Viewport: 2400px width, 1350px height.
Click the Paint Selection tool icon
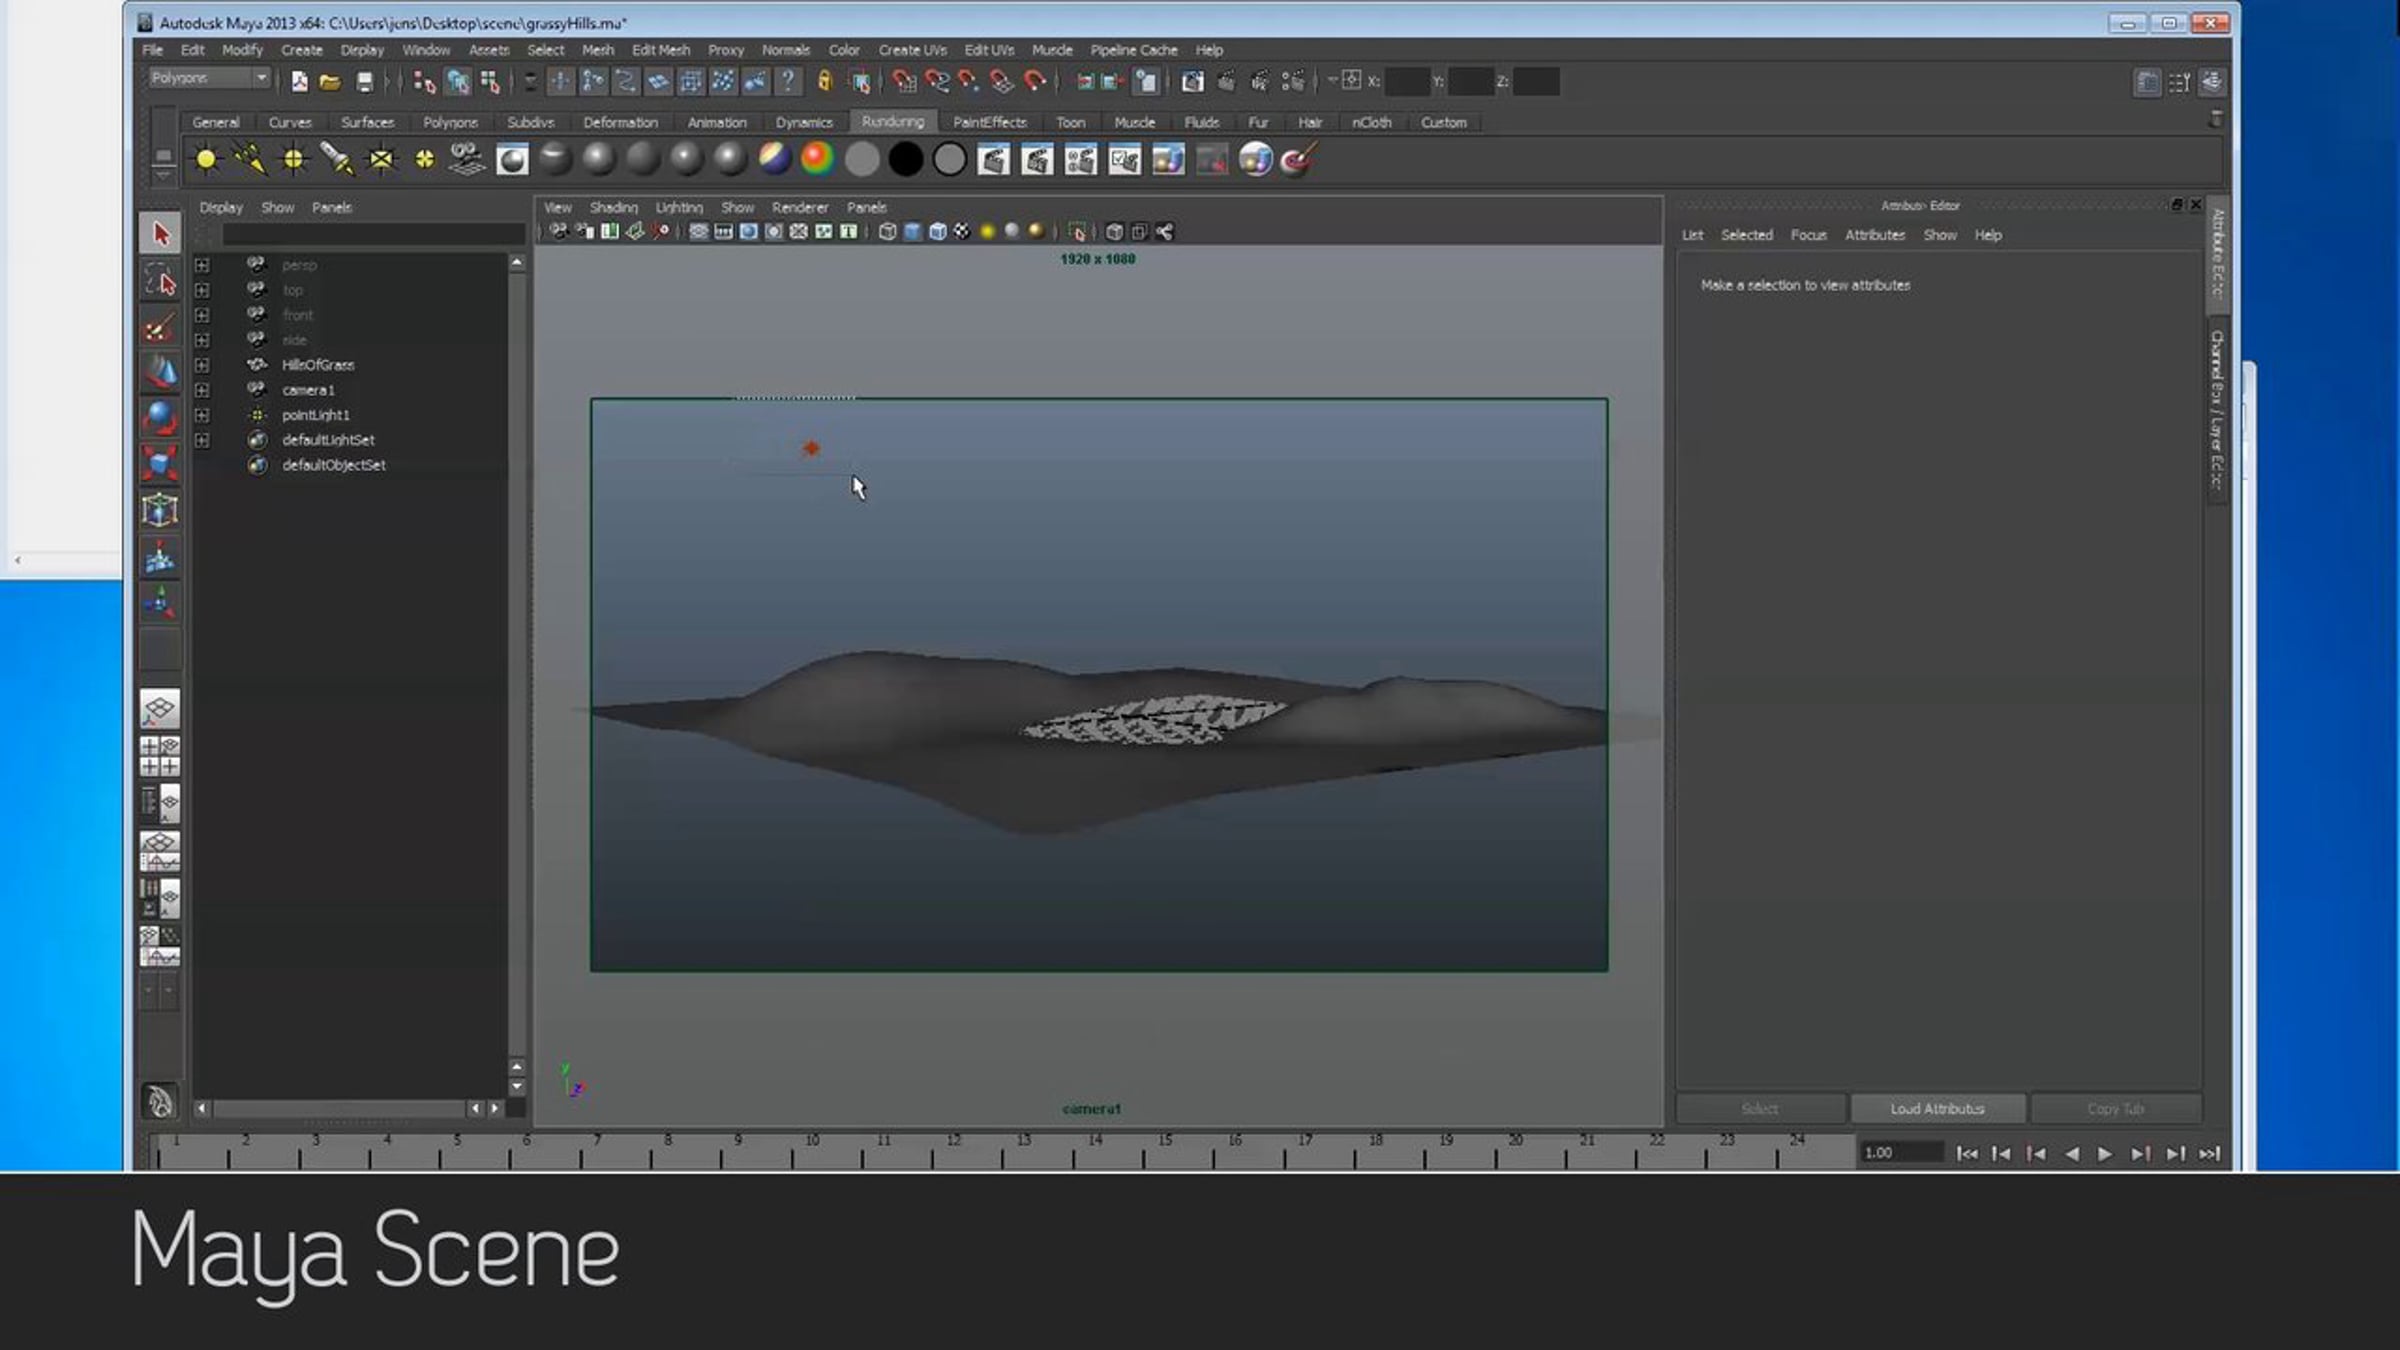coord(160,328)
